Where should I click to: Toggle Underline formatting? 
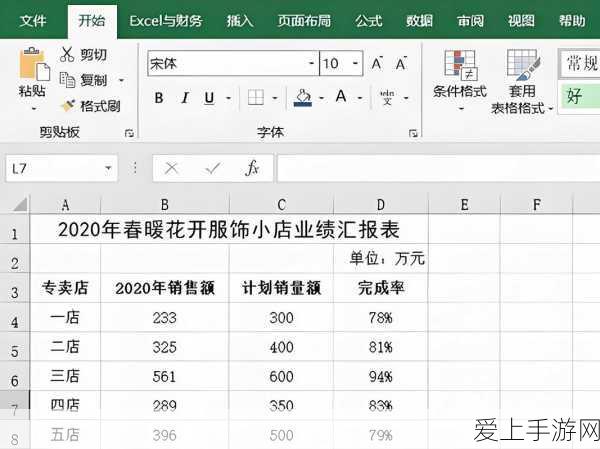(209, 98)
